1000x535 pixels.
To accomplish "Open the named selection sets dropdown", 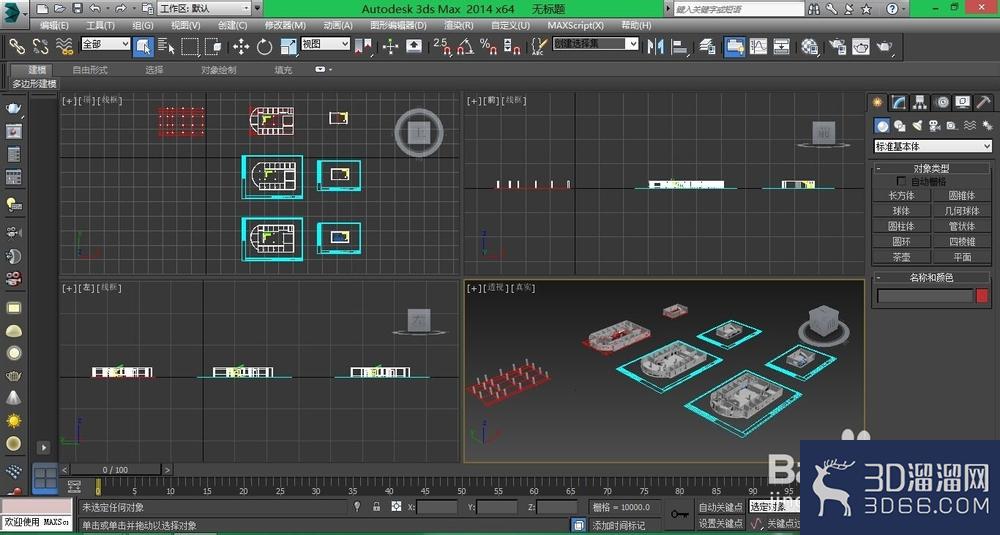I will click(x=595, y=44).
